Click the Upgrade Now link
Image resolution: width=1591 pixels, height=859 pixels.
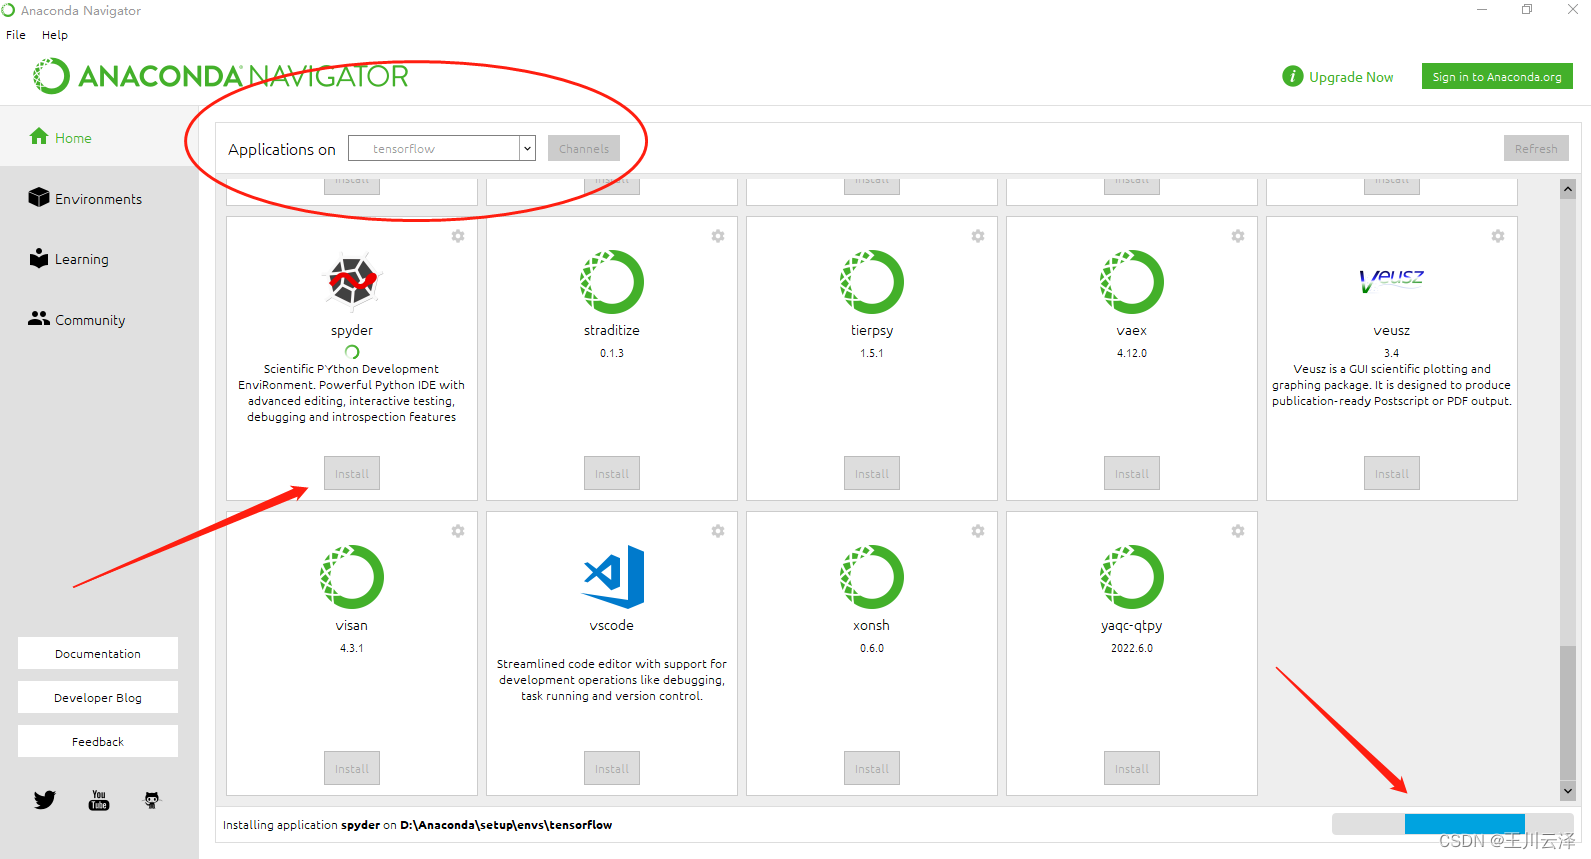coord(1351,77)
